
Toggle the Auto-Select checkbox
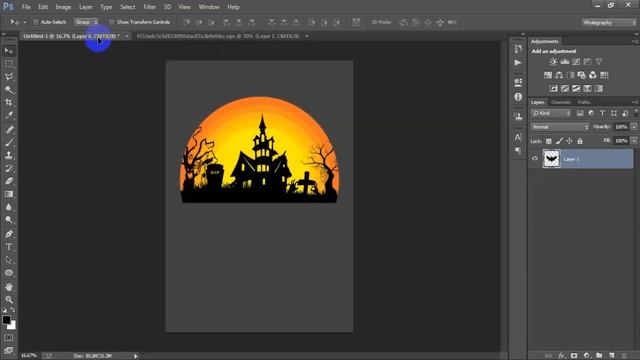[x=36, y=22]
